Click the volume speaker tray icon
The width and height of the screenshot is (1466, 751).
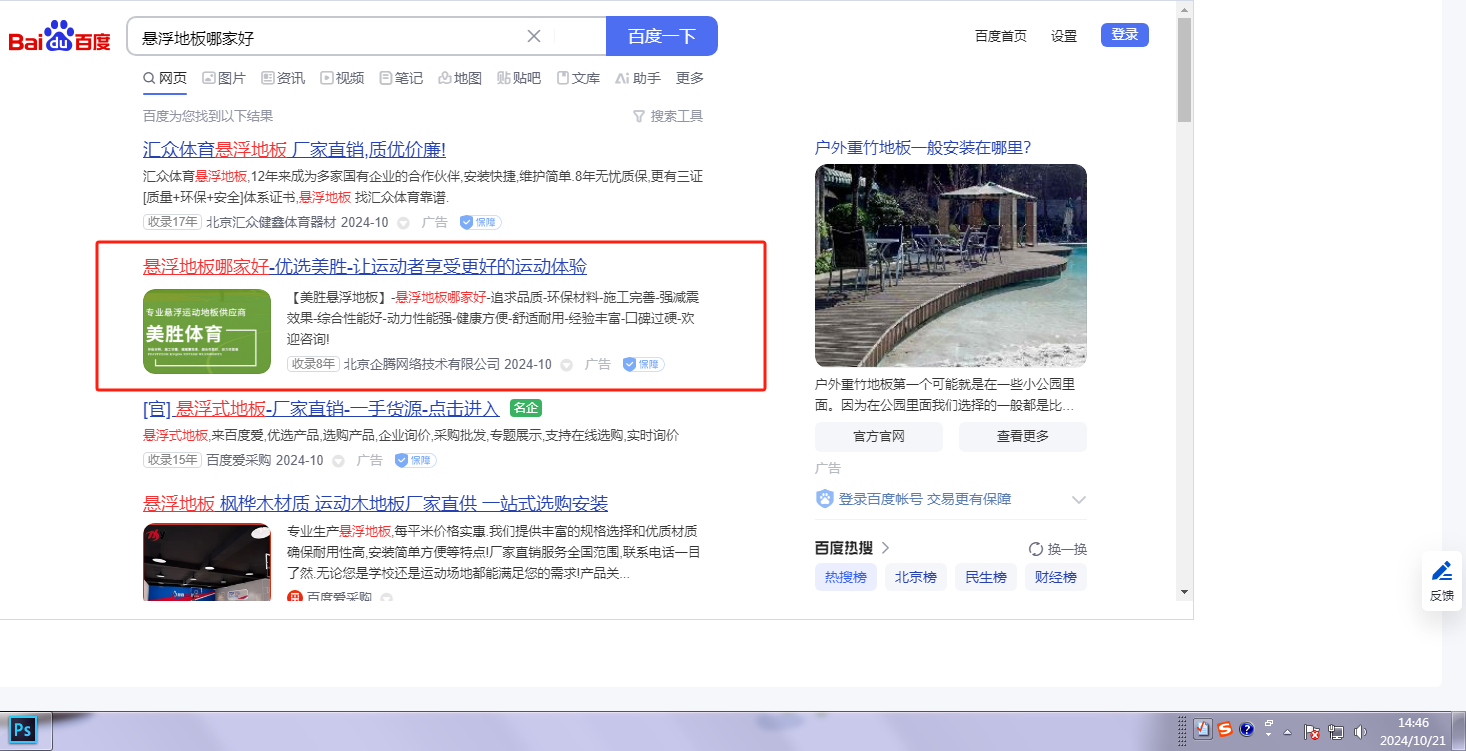click(1360, 730)
